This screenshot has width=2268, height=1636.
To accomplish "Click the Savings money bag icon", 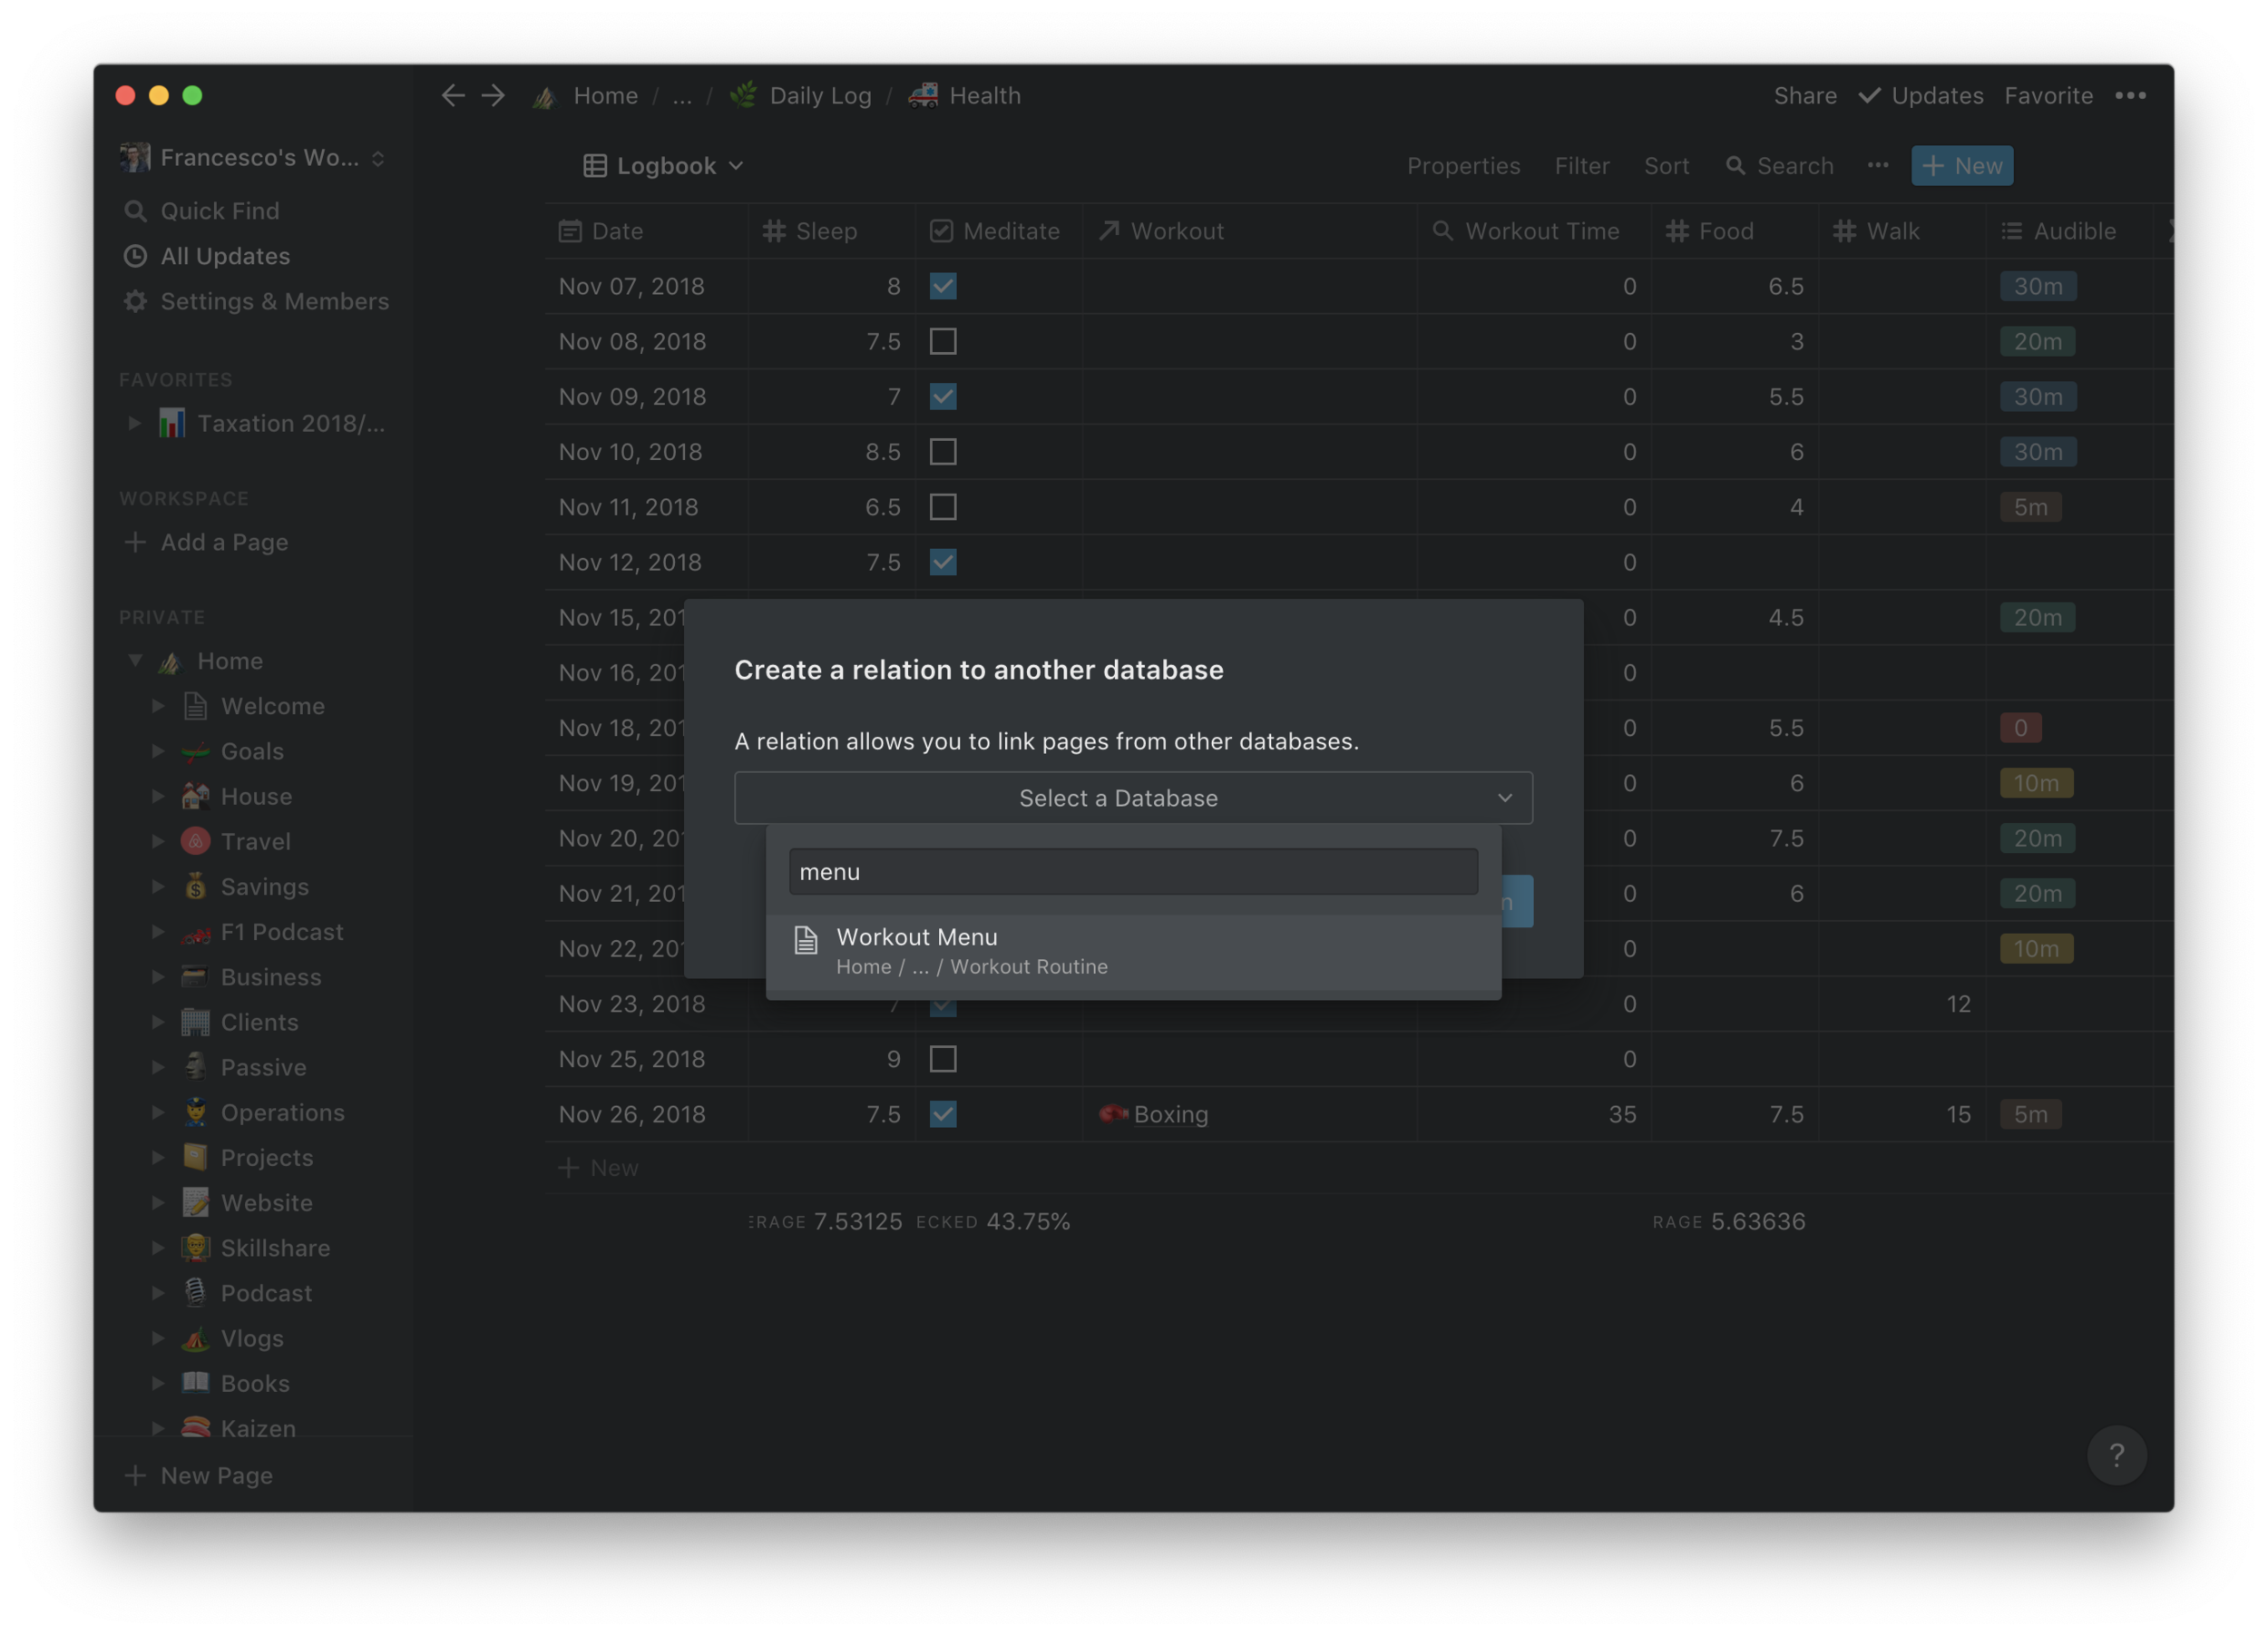I will click(x=195, y=886).
